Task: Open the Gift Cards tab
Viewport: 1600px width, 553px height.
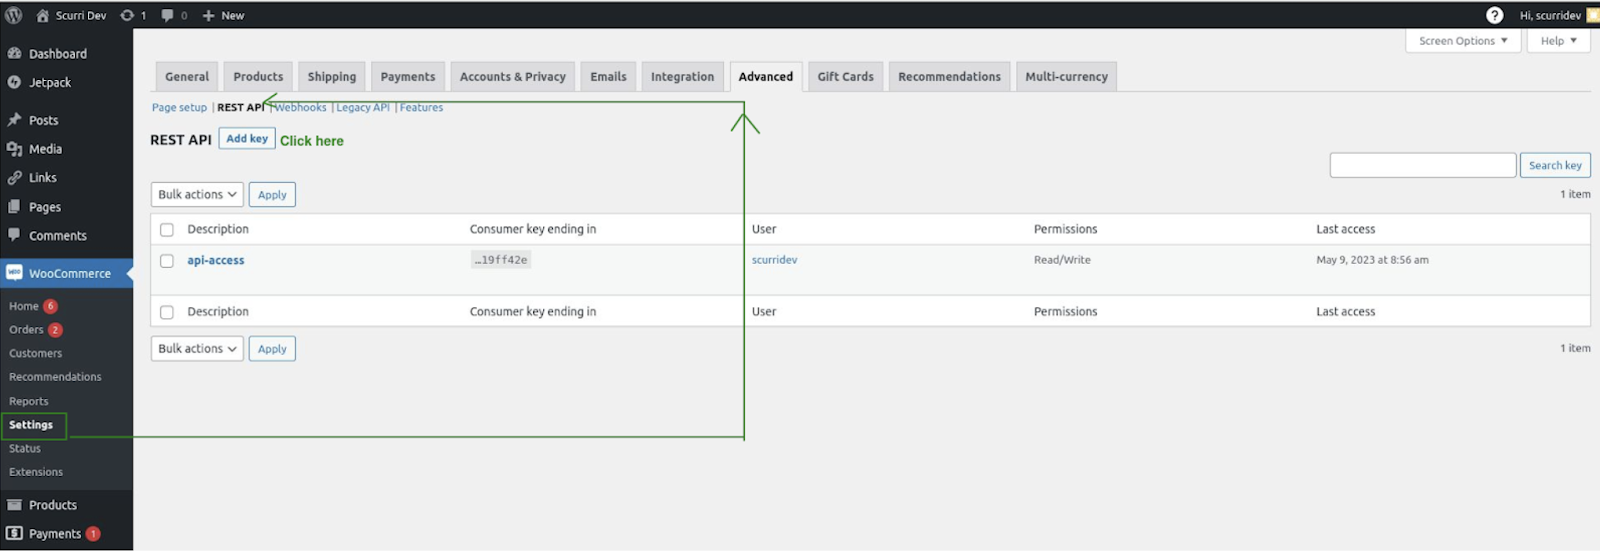Action: tap(845, 76)
